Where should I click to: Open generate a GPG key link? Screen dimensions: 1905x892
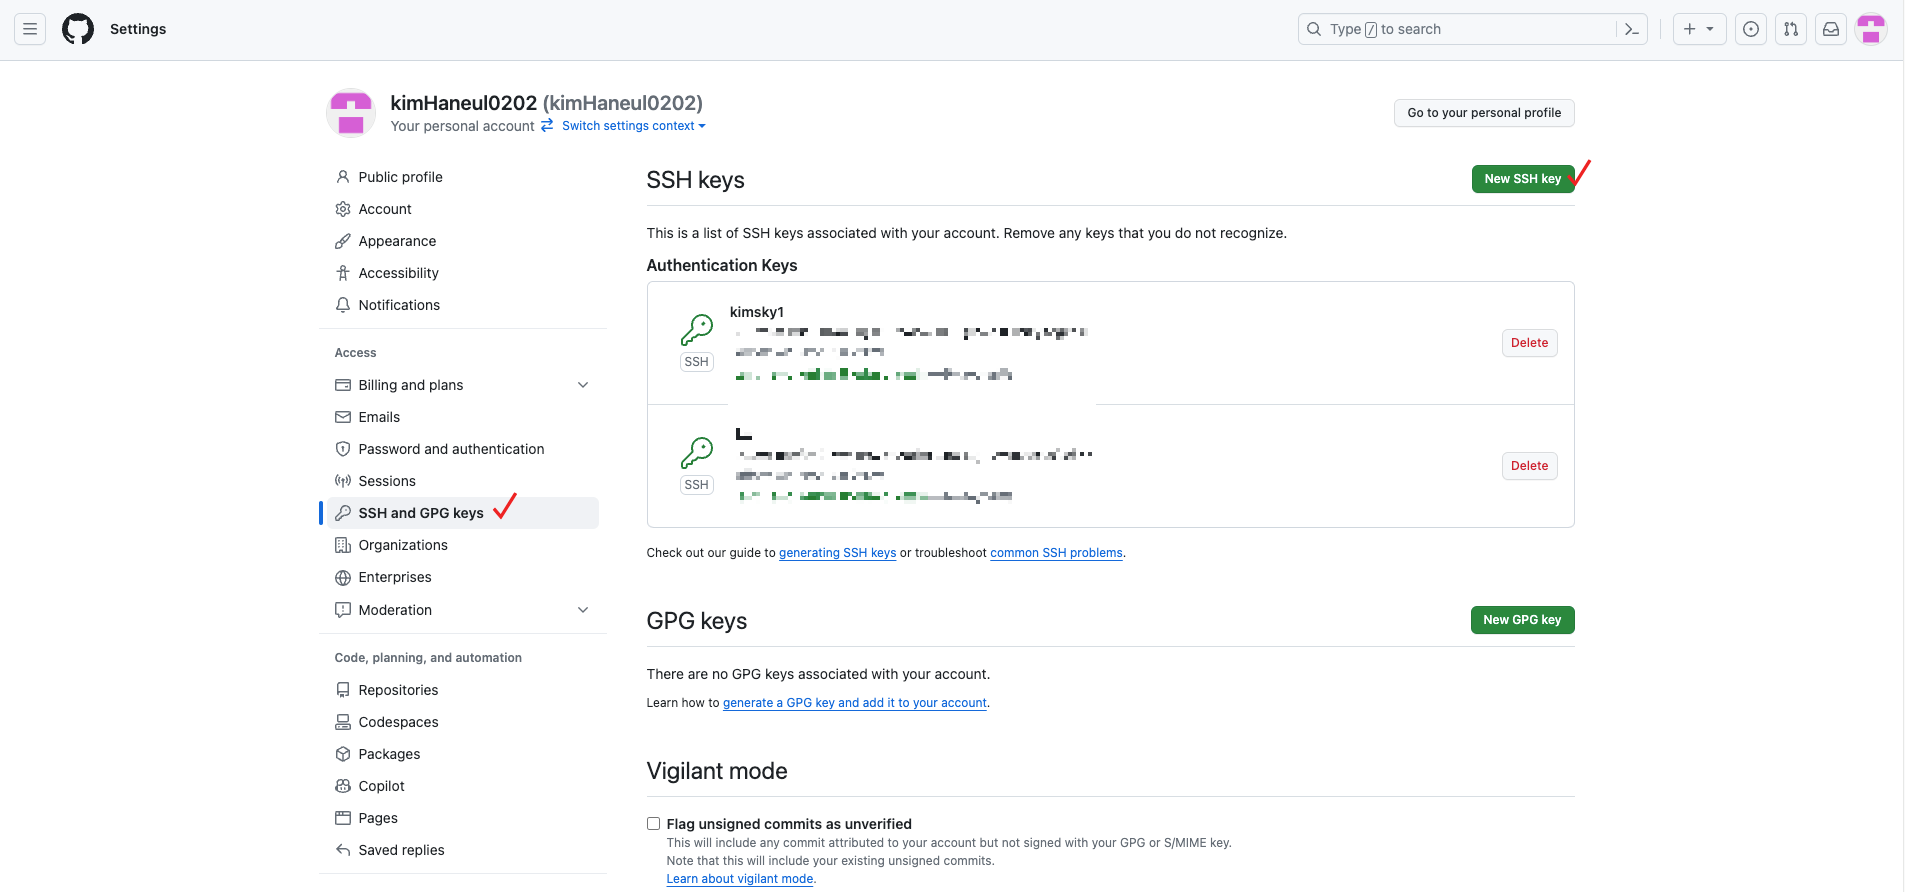point(855,703)
